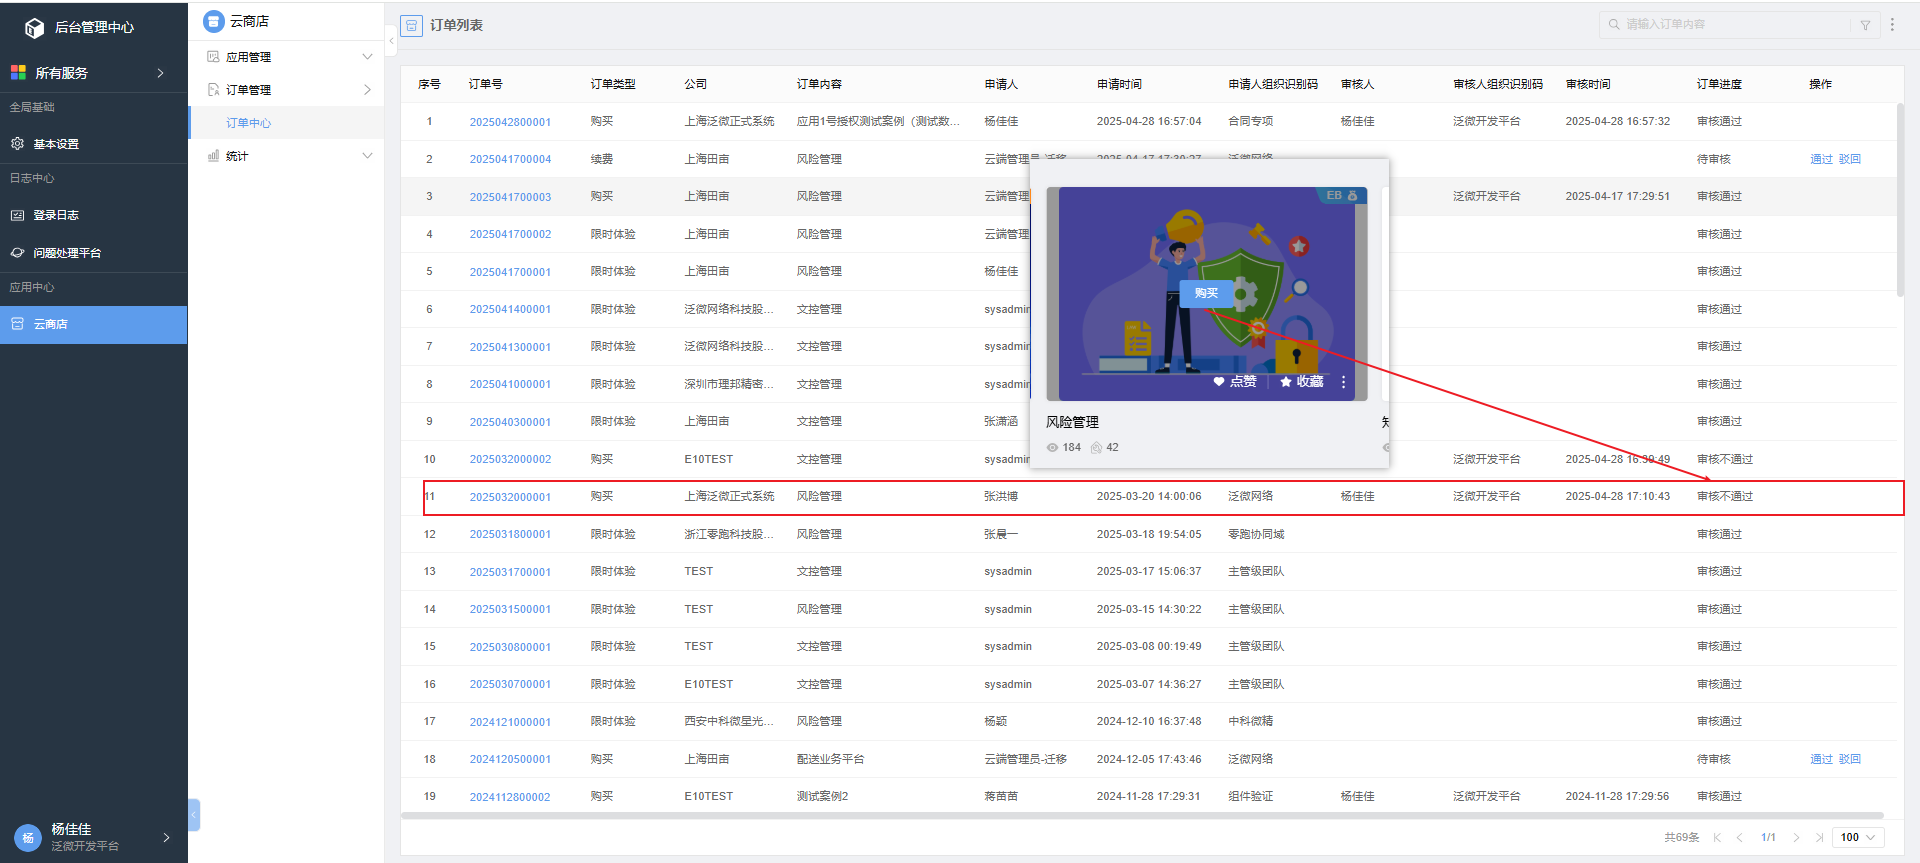1920x863 pixels.
Task: Select 问题处理平台 in the sidebar
Action: (x=94, y=253)
